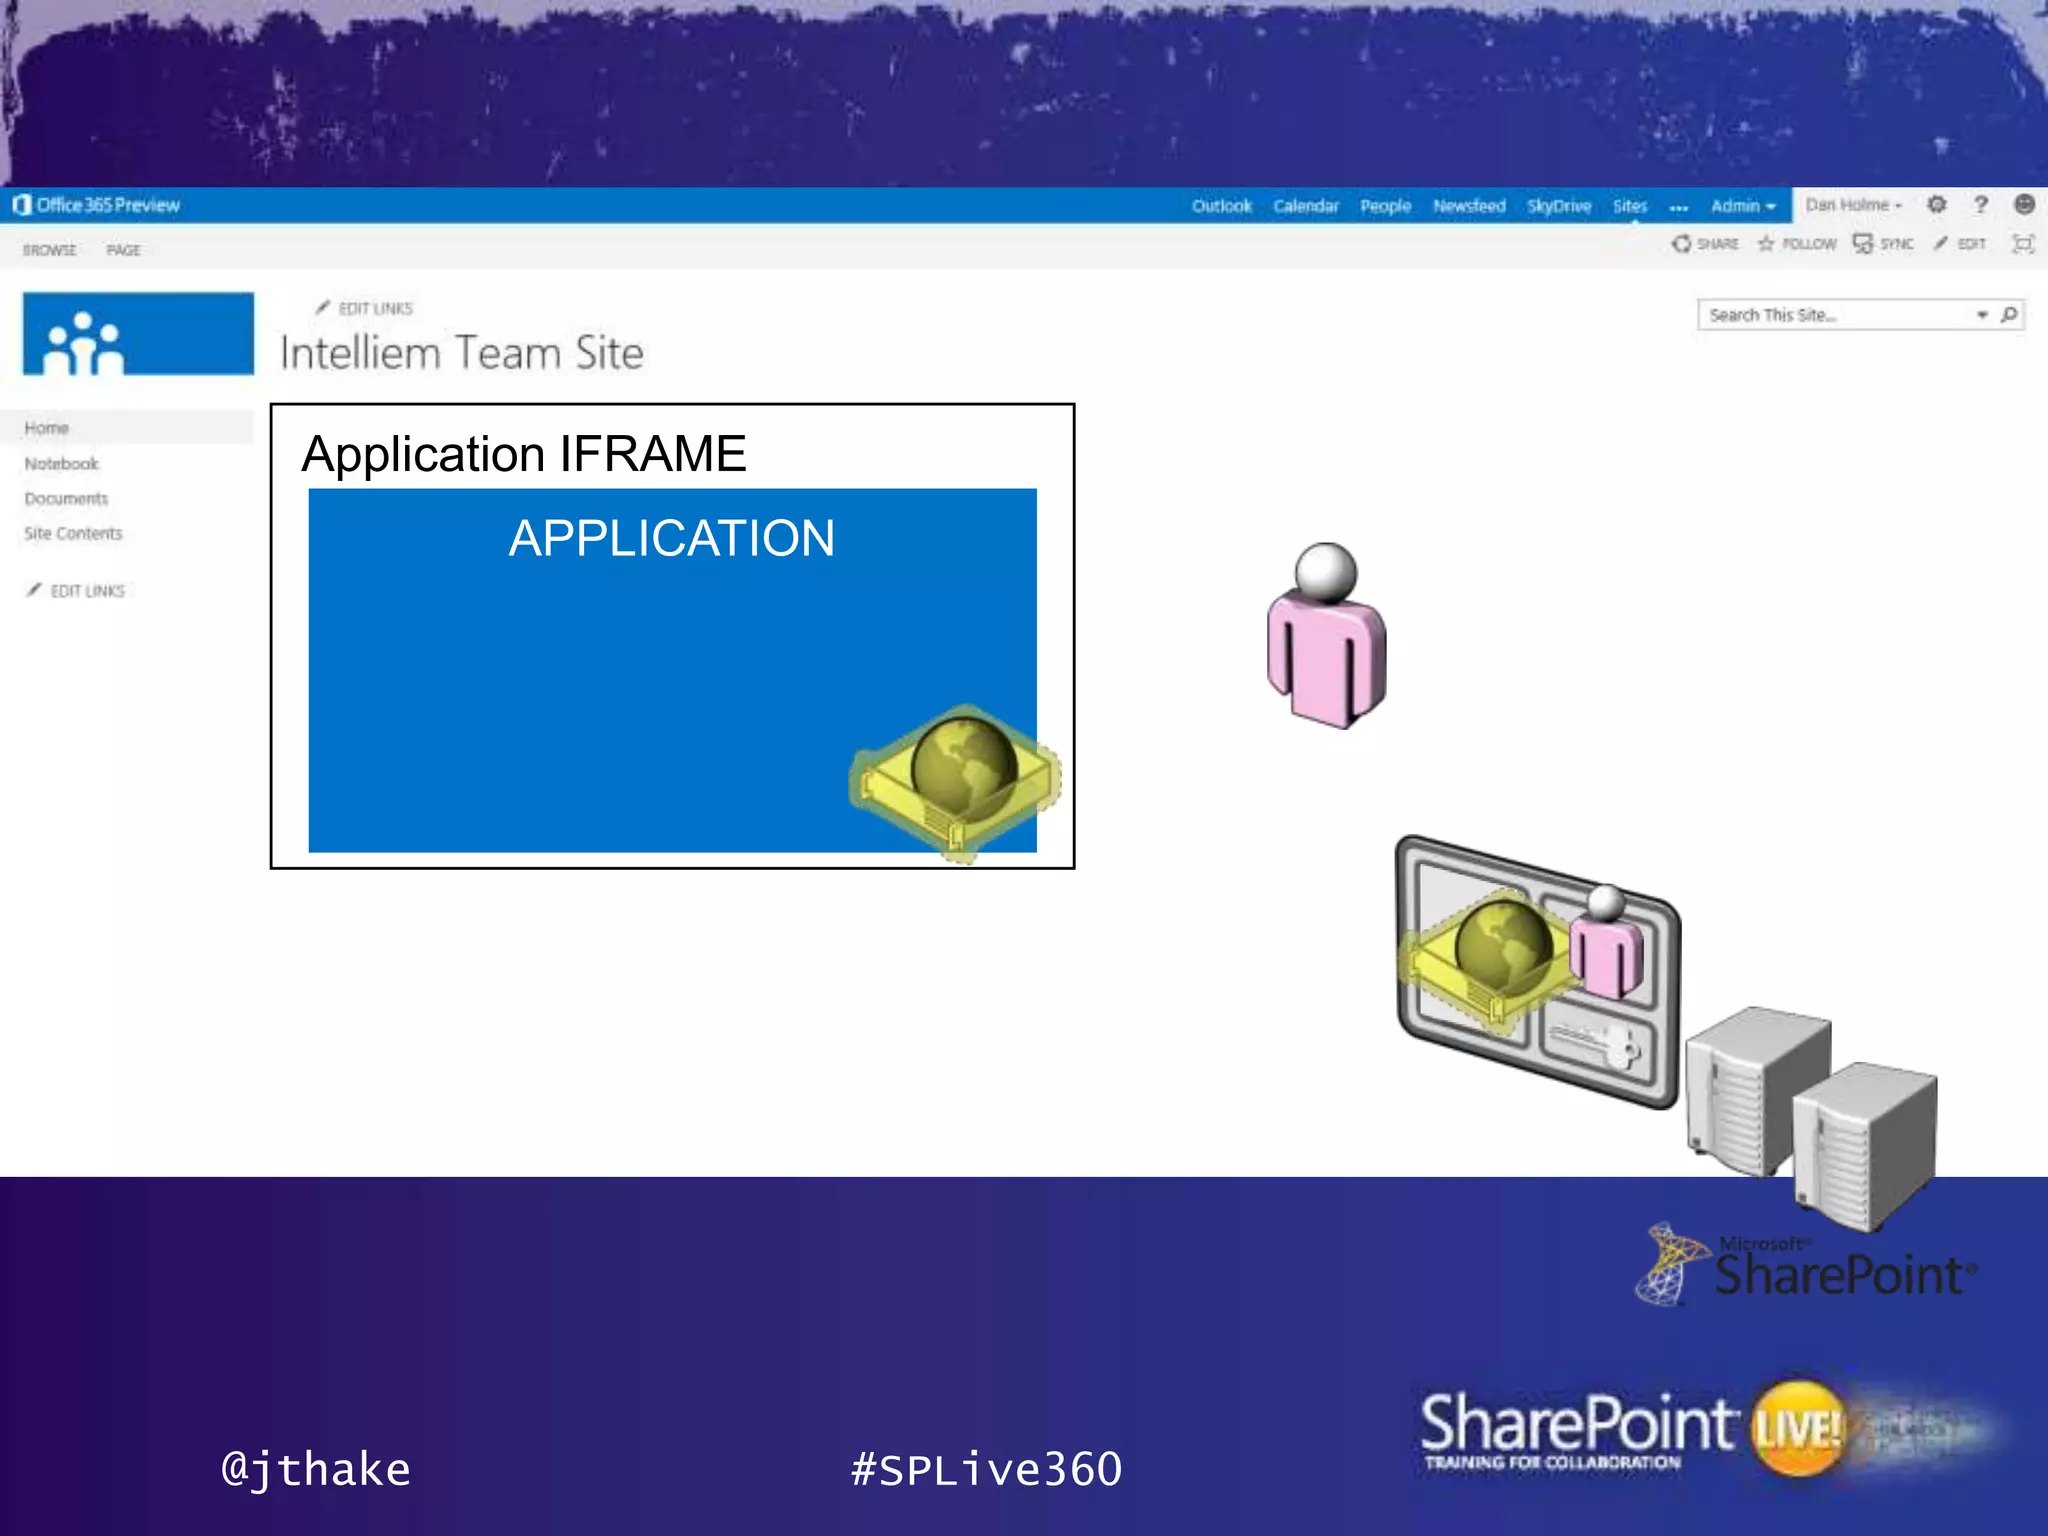Click the smiley feedback icon
Image resolution: width=2048 pixels, height=1536 pixels.
[2024, 205]
